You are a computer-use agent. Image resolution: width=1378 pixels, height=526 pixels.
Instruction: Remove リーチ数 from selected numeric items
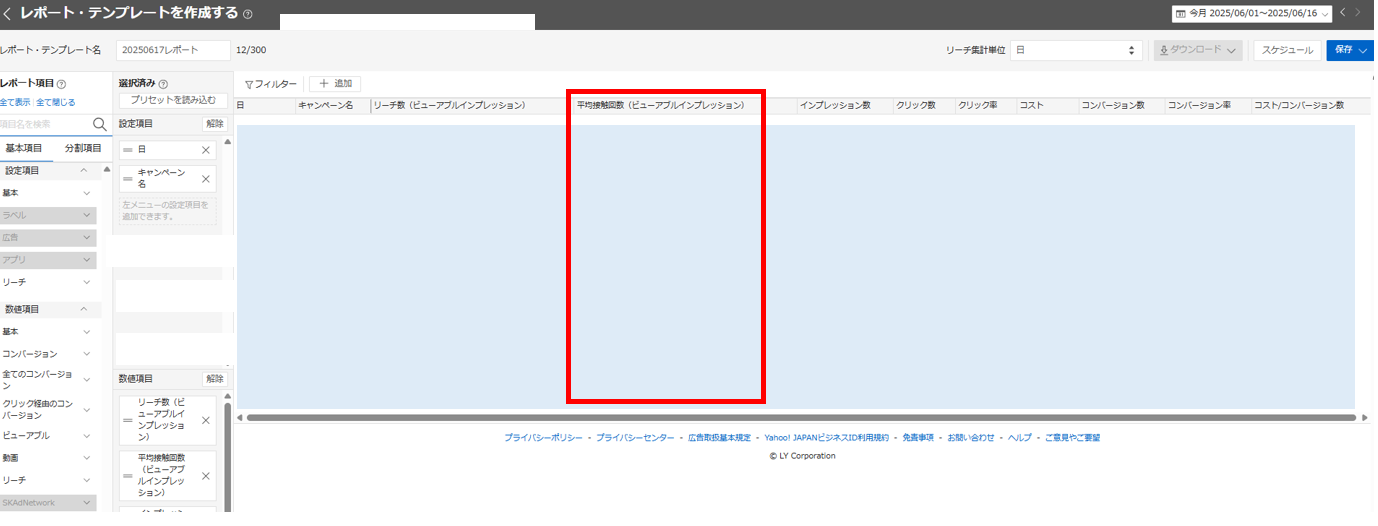click(x=206, y=420)
